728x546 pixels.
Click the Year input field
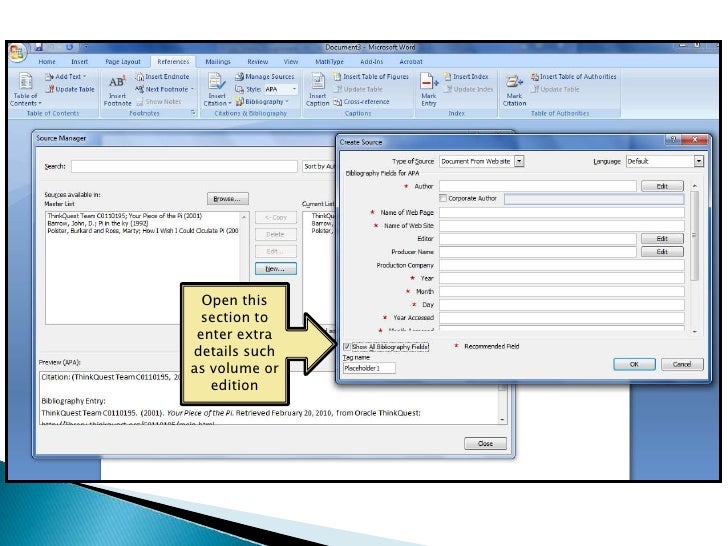pyautogui.click(x=562, y=278)
